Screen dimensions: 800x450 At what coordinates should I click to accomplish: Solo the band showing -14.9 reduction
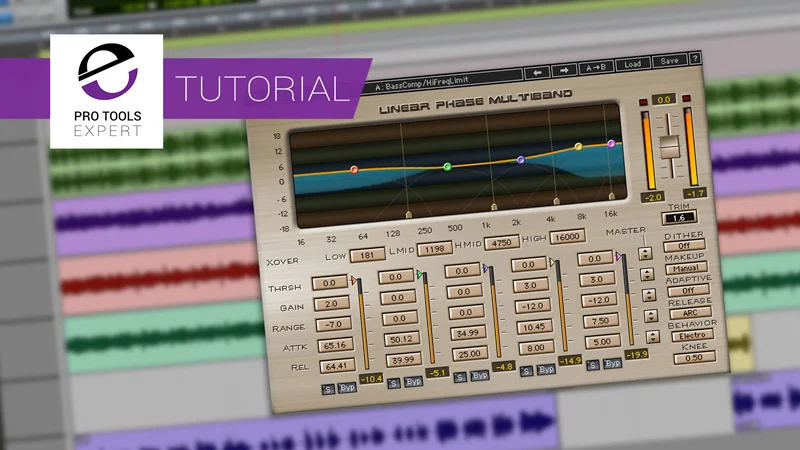pos(527,371)
